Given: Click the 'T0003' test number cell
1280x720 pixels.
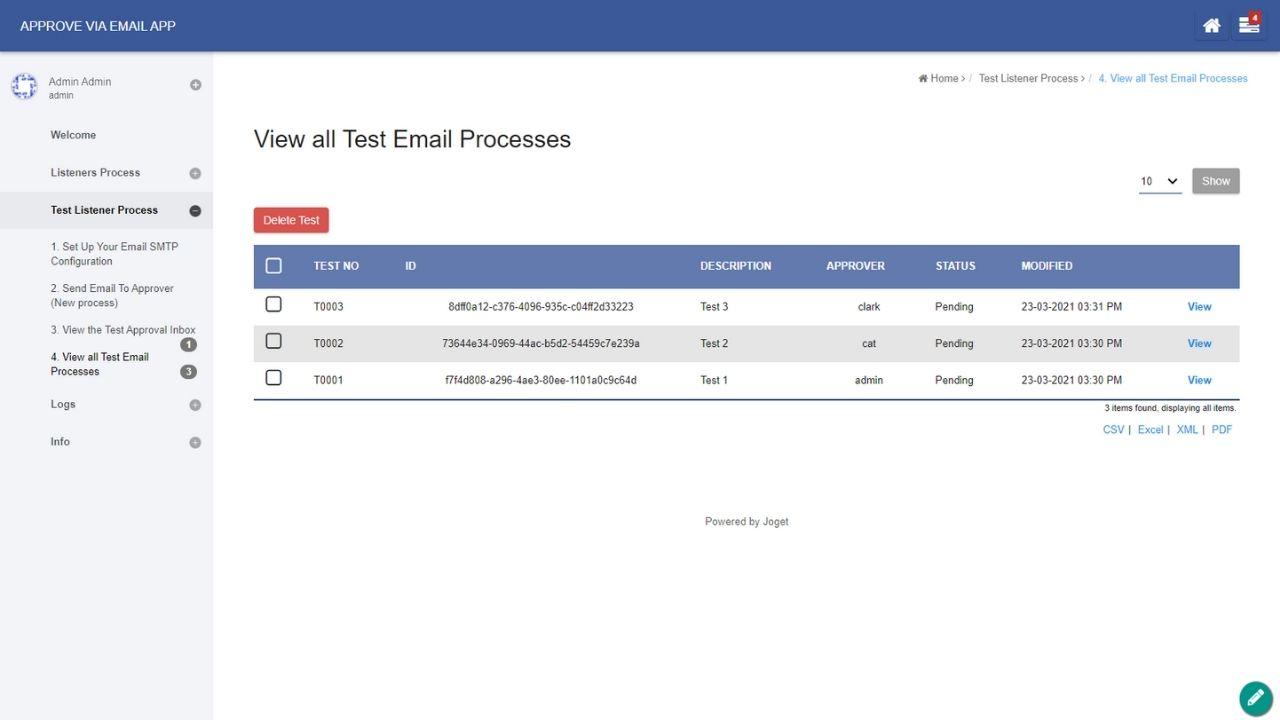Looking at the screenshot, I should coord(328,307).
